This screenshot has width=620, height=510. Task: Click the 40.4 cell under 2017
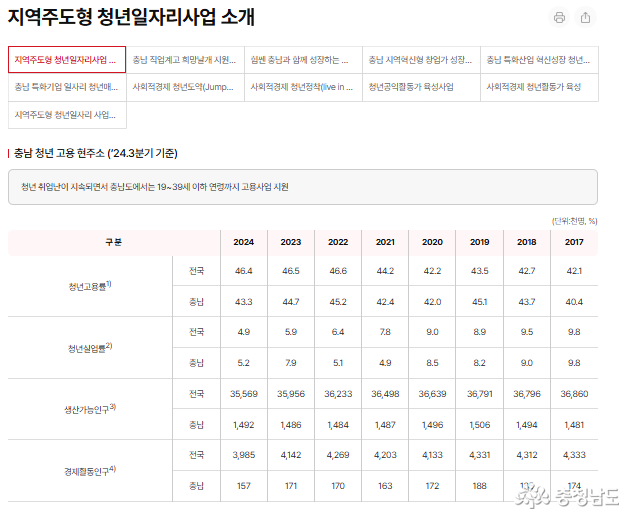574,302
